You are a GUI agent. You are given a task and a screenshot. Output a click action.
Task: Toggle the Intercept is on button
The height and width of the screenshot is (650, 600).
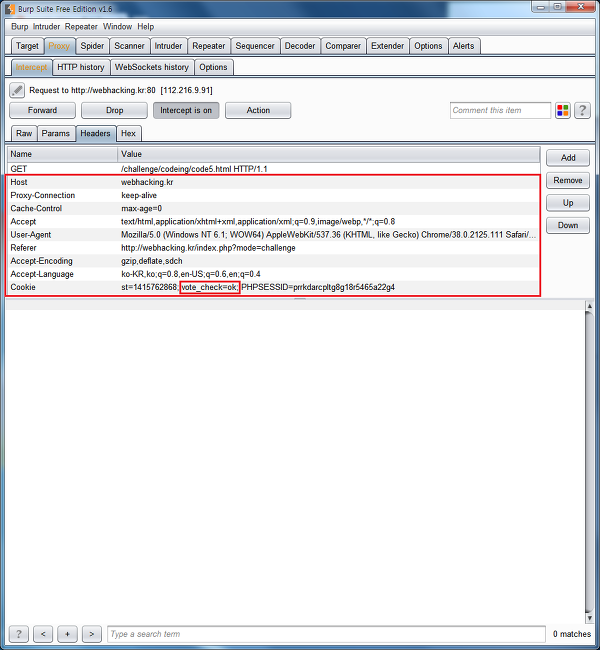186,111
